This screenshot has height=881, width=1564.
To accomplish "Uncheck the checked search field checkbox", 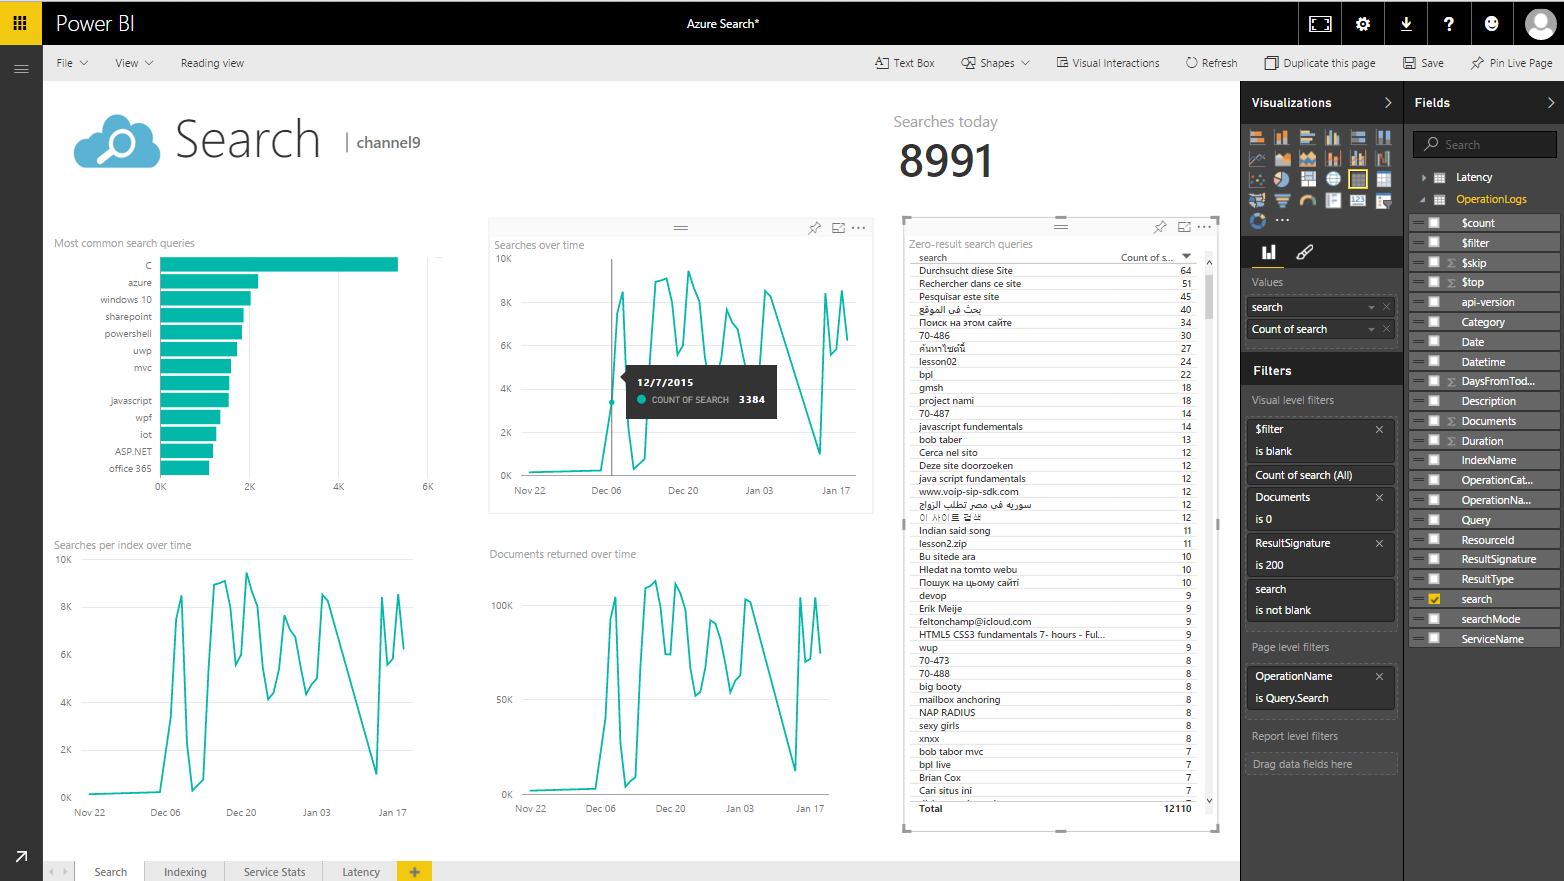I will click(1434, 599).
